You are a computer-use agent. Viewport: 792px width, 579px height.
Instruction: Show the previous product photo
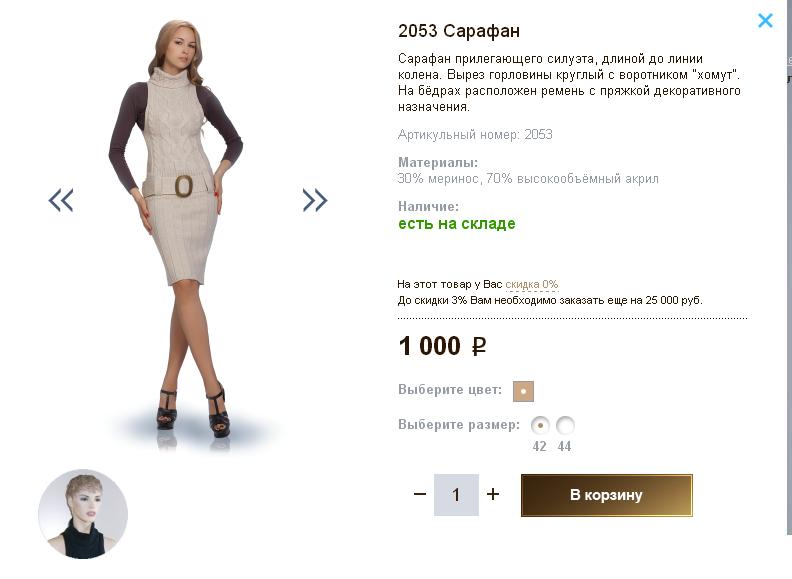click(x=61, y=200)
